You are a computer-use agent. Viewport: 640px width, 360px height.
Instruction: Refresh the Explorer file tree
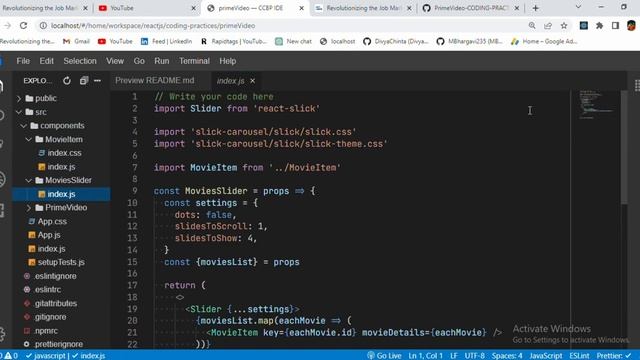click(x=67, y=81)
